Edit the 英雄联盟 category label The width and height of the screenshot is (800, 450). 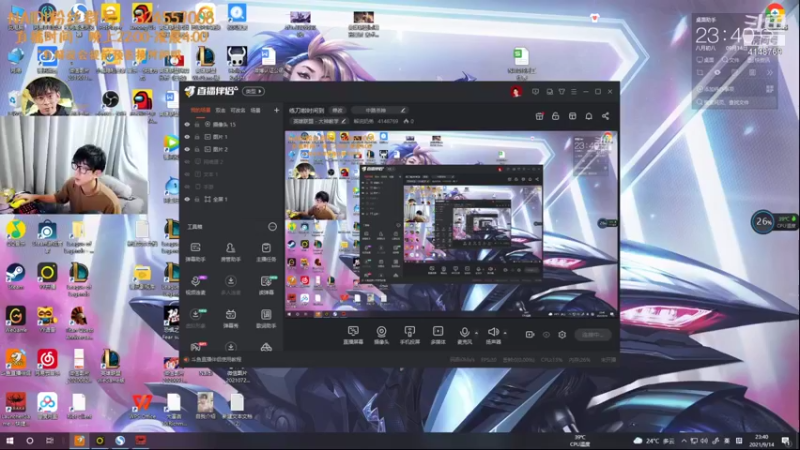pos(319,121)
